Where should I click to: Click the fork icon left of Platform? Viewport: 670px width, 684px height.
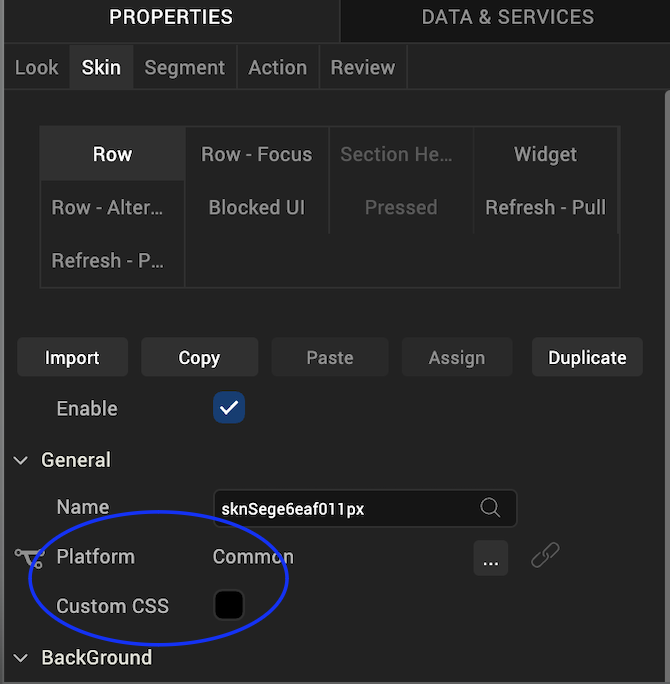pyautogui.click(x=30, y=557)
